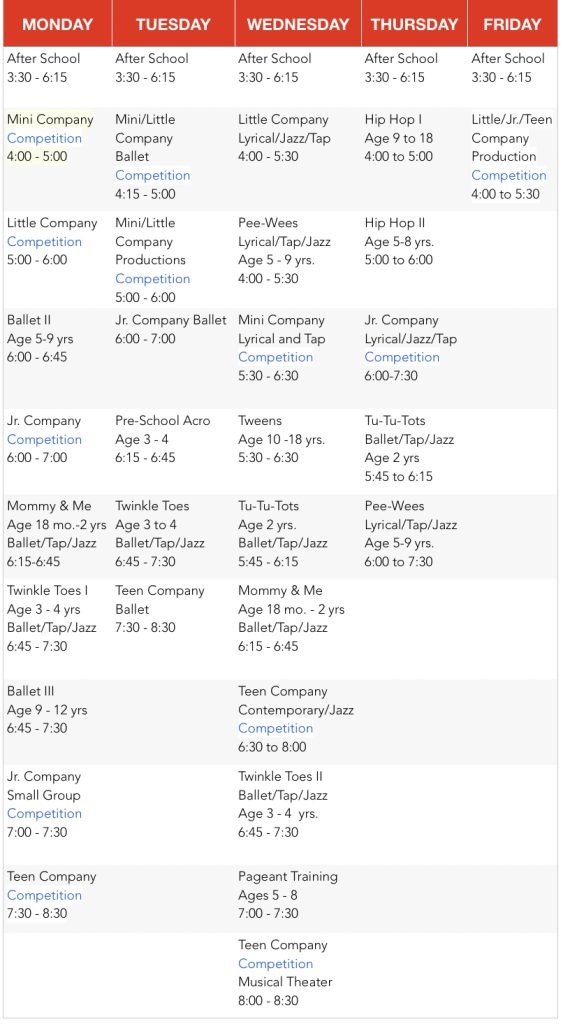This screenshot has height=1024, width=563.
Task: Open Competition link for Jr. Company Small Group
Action: [x=44, y=814]
